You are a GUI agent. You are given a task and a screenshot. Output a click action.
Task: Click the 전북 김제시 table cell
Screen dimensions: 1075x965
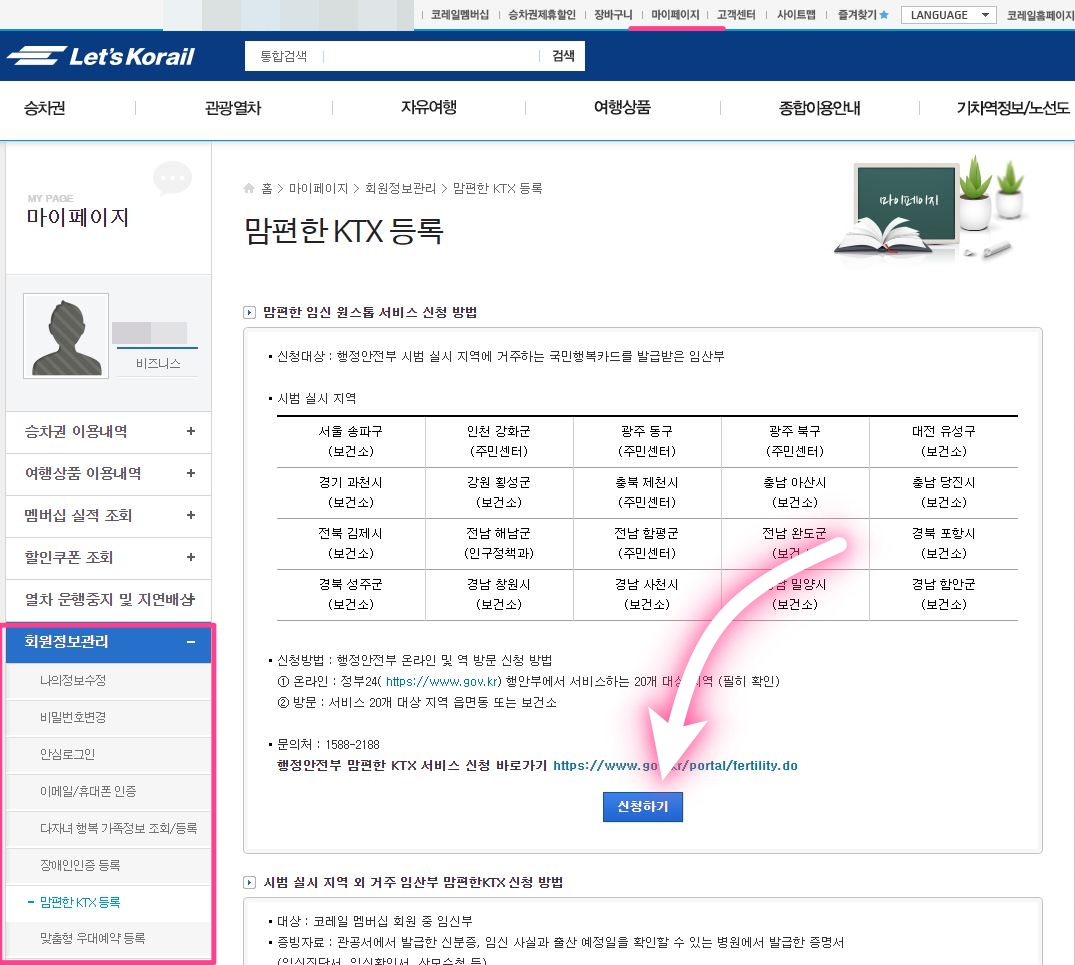(351, 543)
